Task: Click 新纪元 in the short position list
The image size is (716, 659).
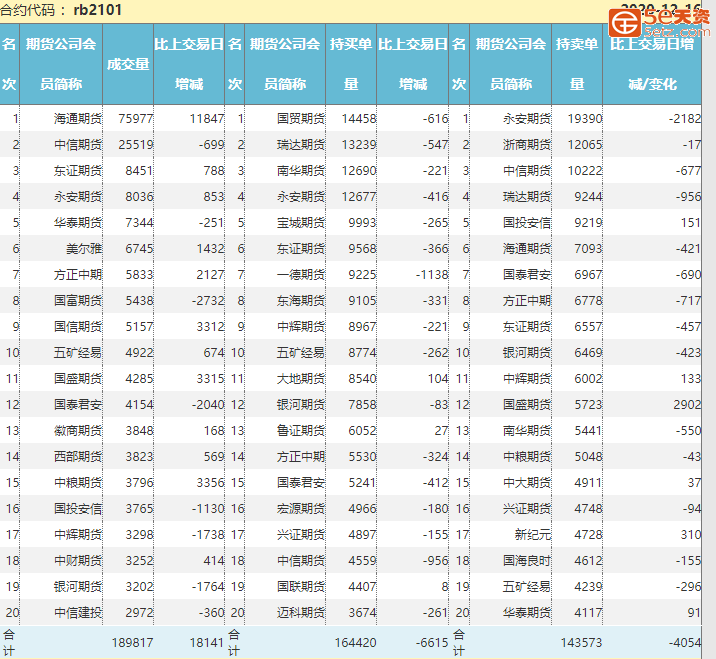Action: (533, 535)
